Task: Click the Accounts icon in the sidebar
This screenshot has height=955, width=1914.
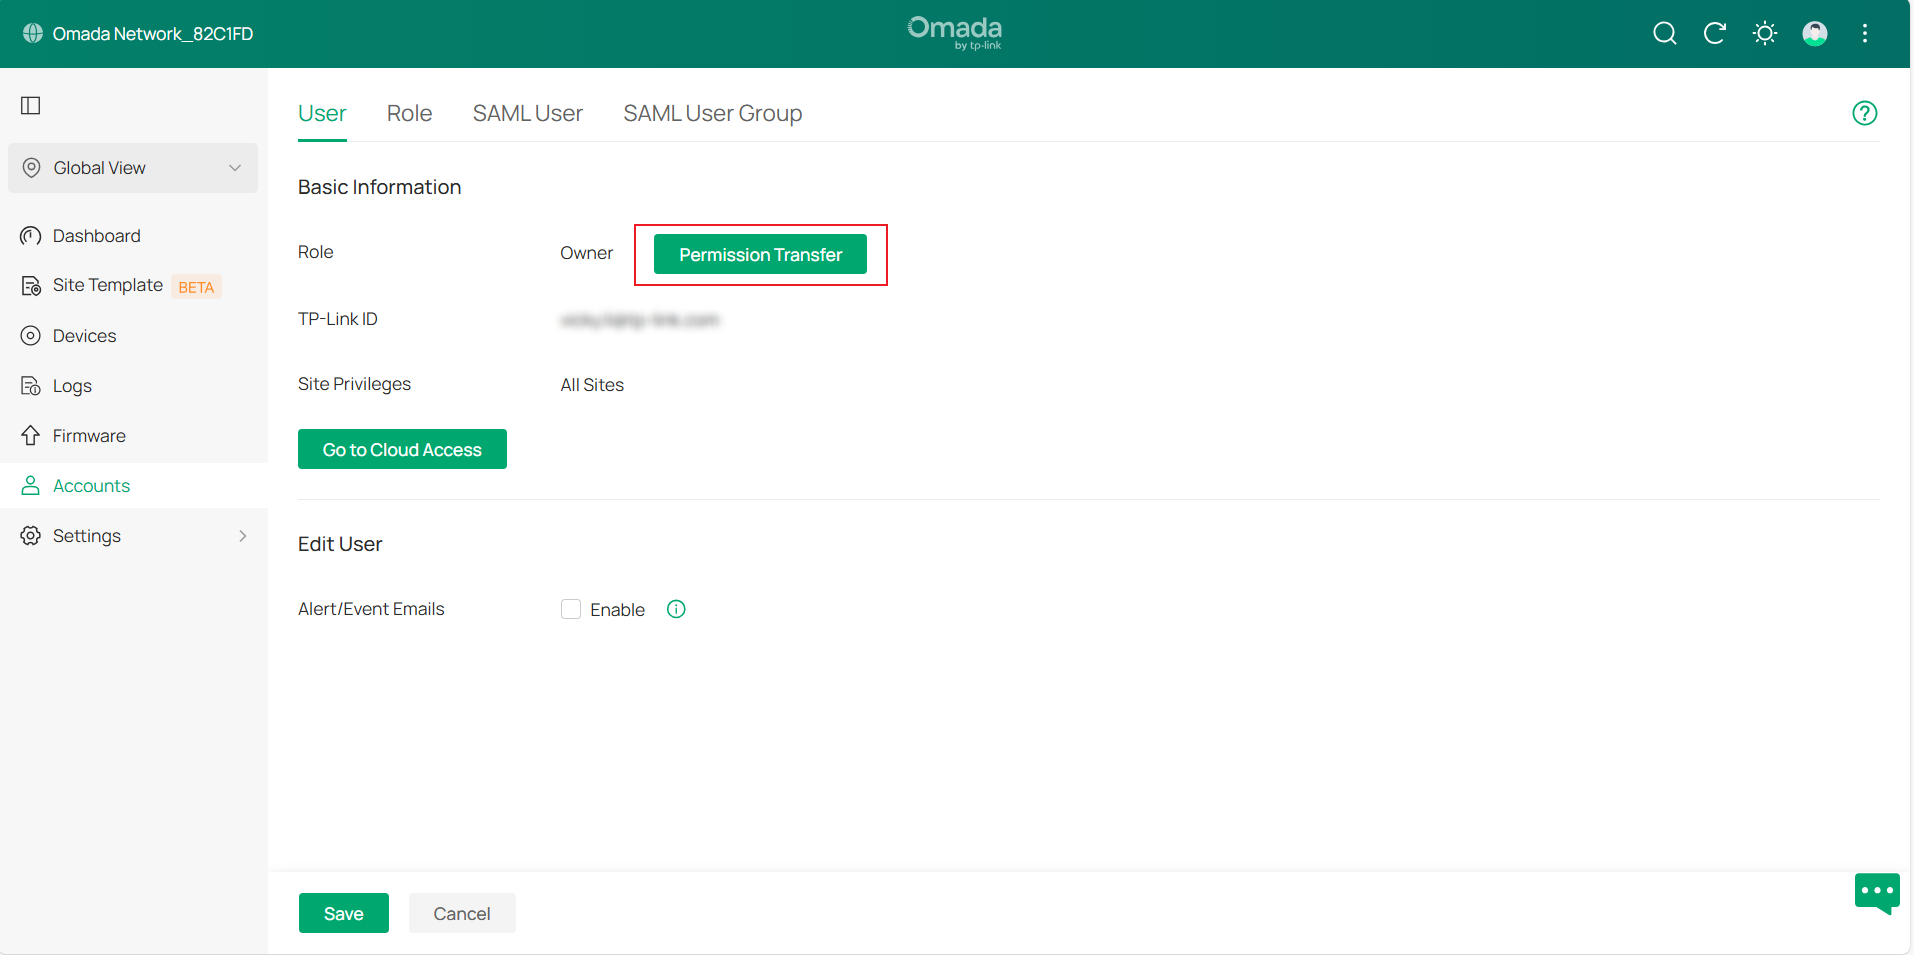Action: (29, 485)
